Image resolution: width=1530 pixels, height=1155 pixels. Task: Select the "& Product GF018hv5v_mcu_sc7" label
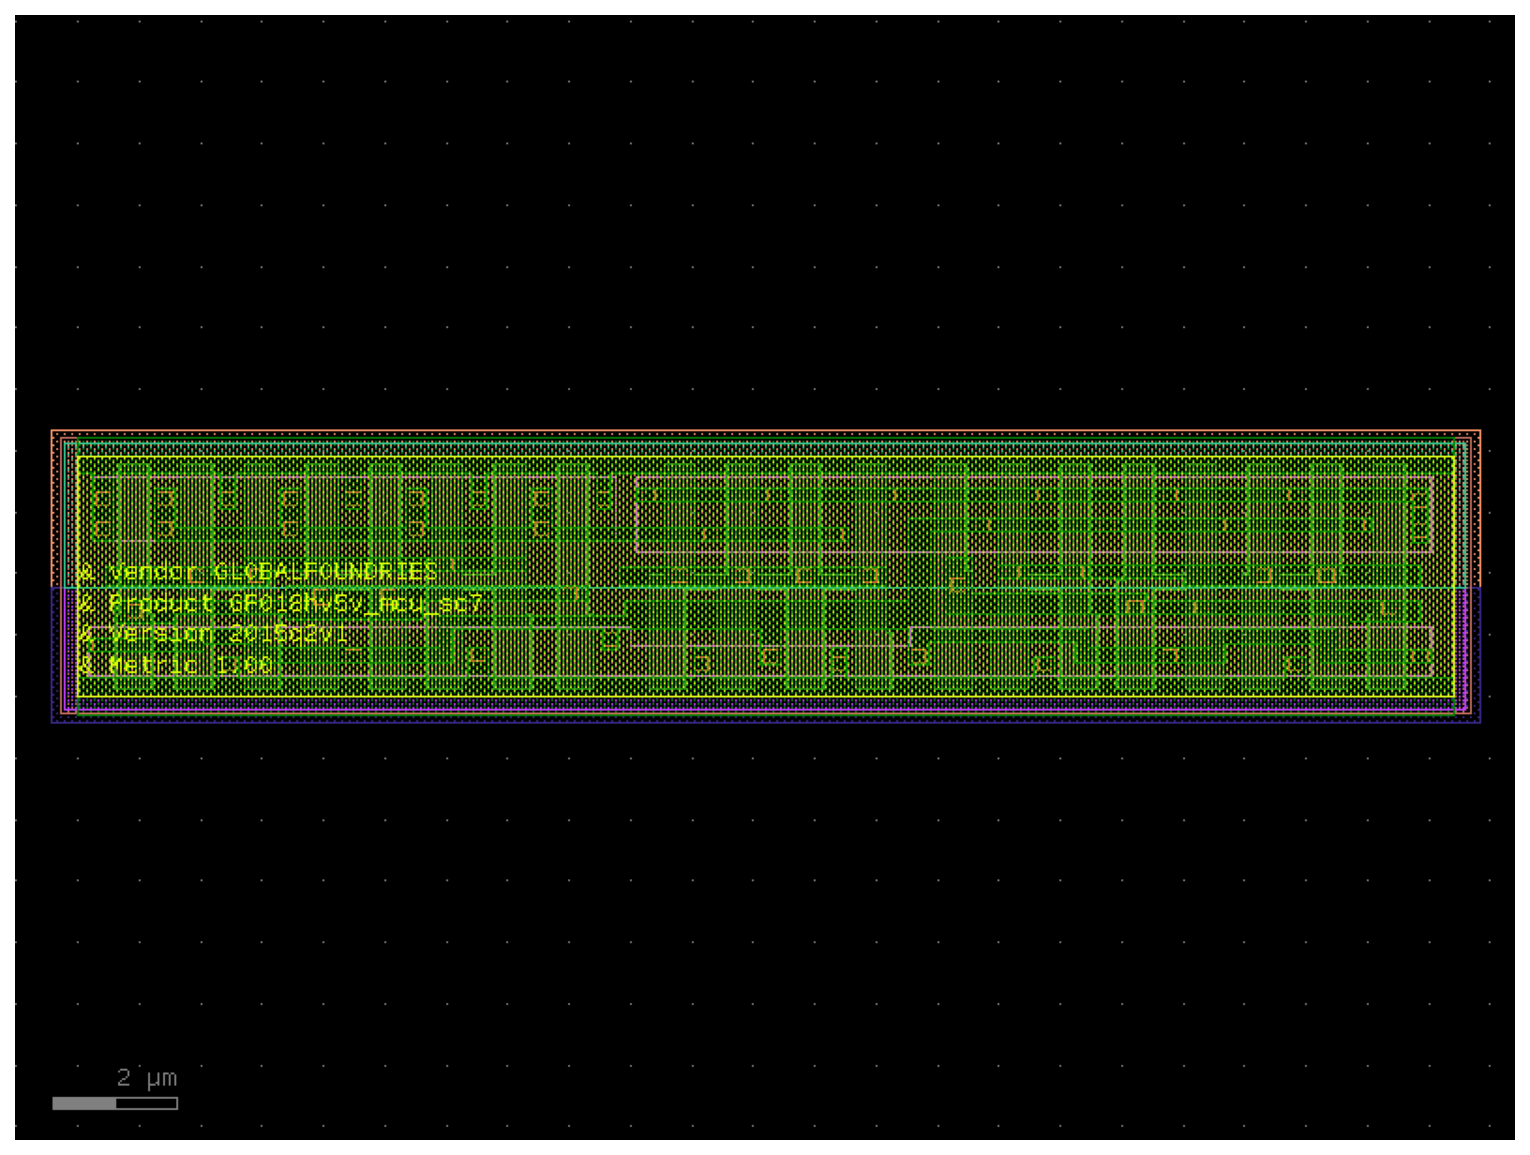point(281,604)
